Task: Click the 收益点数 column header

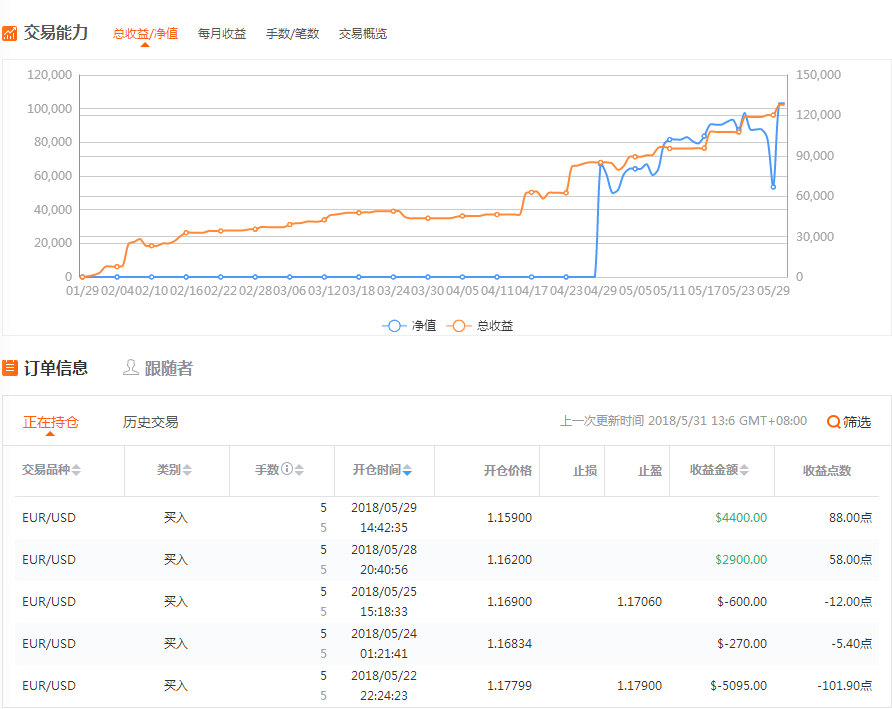Action: 827,471
